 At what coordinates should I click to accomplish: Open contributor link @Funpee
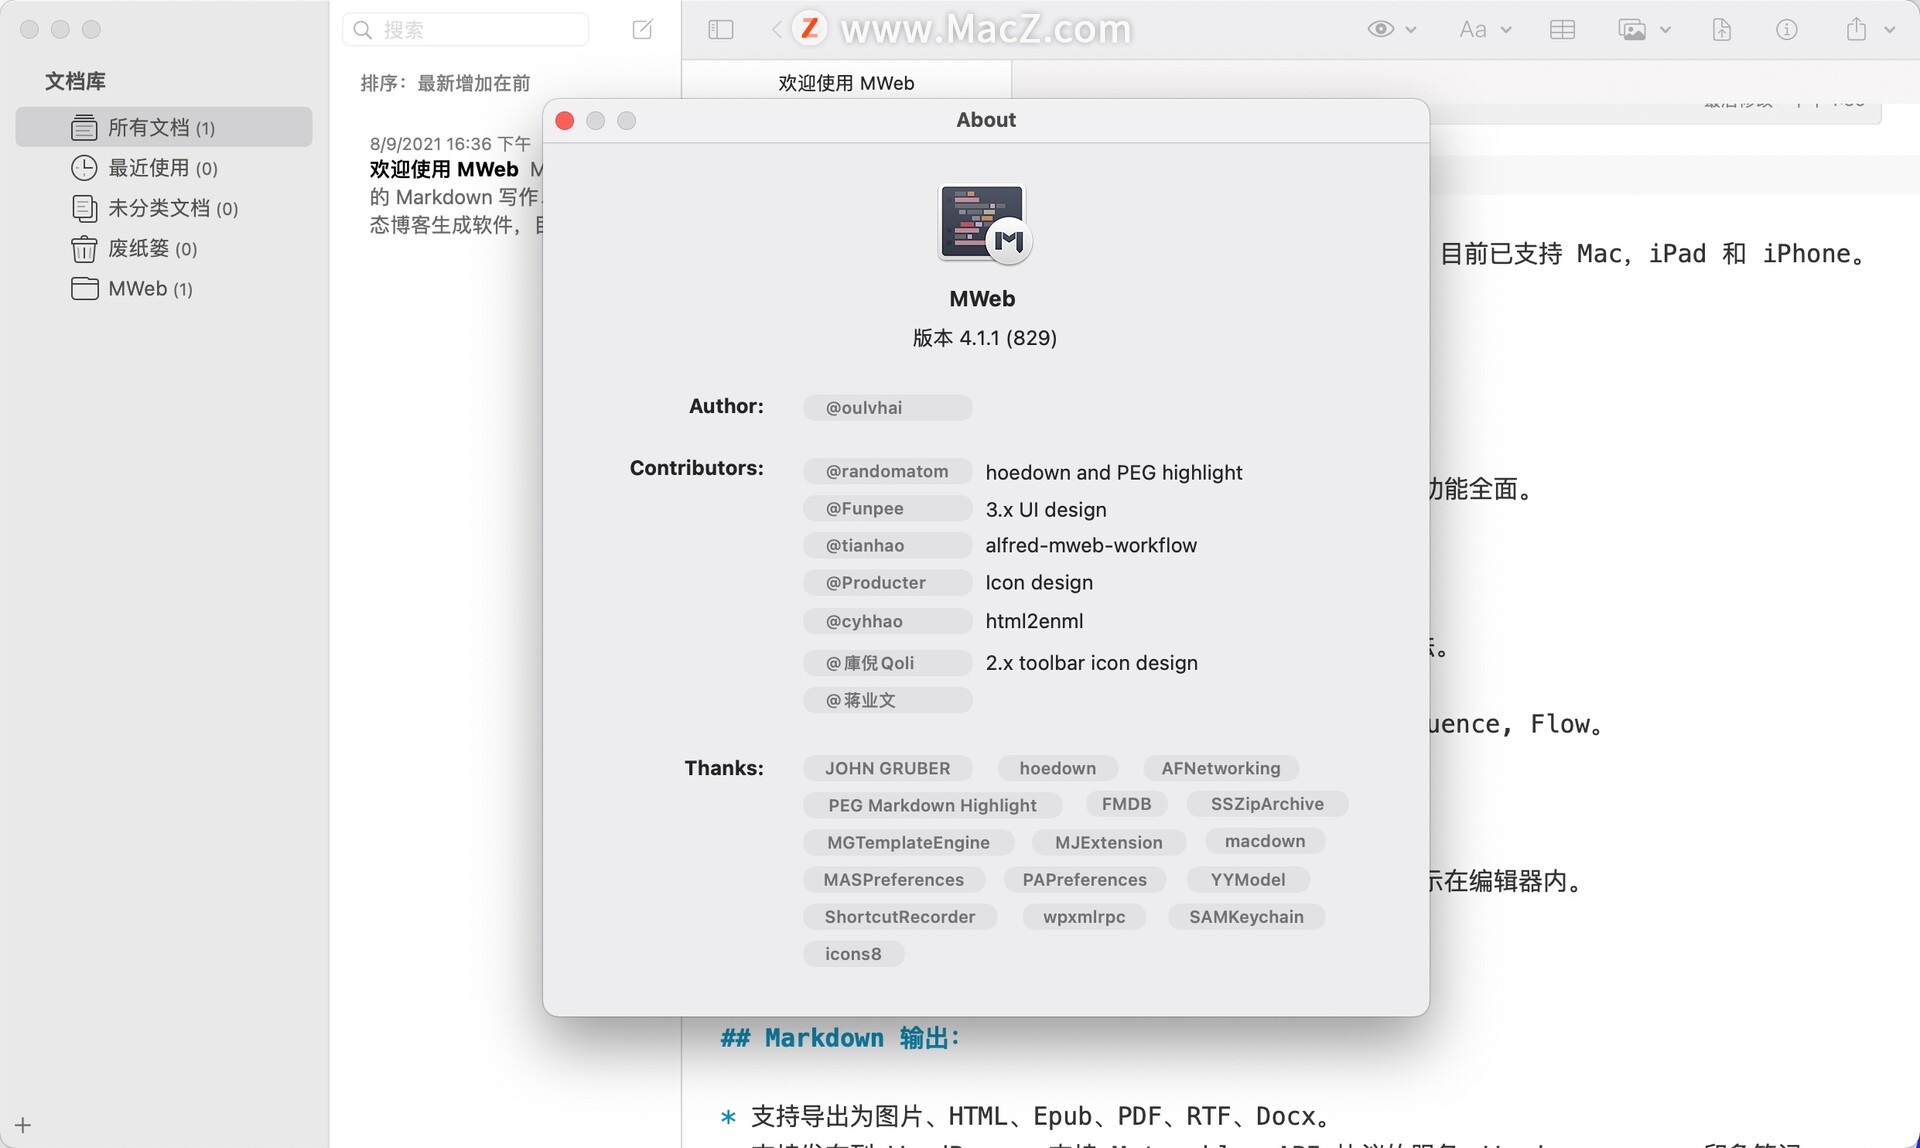click(x=887, y=508)
